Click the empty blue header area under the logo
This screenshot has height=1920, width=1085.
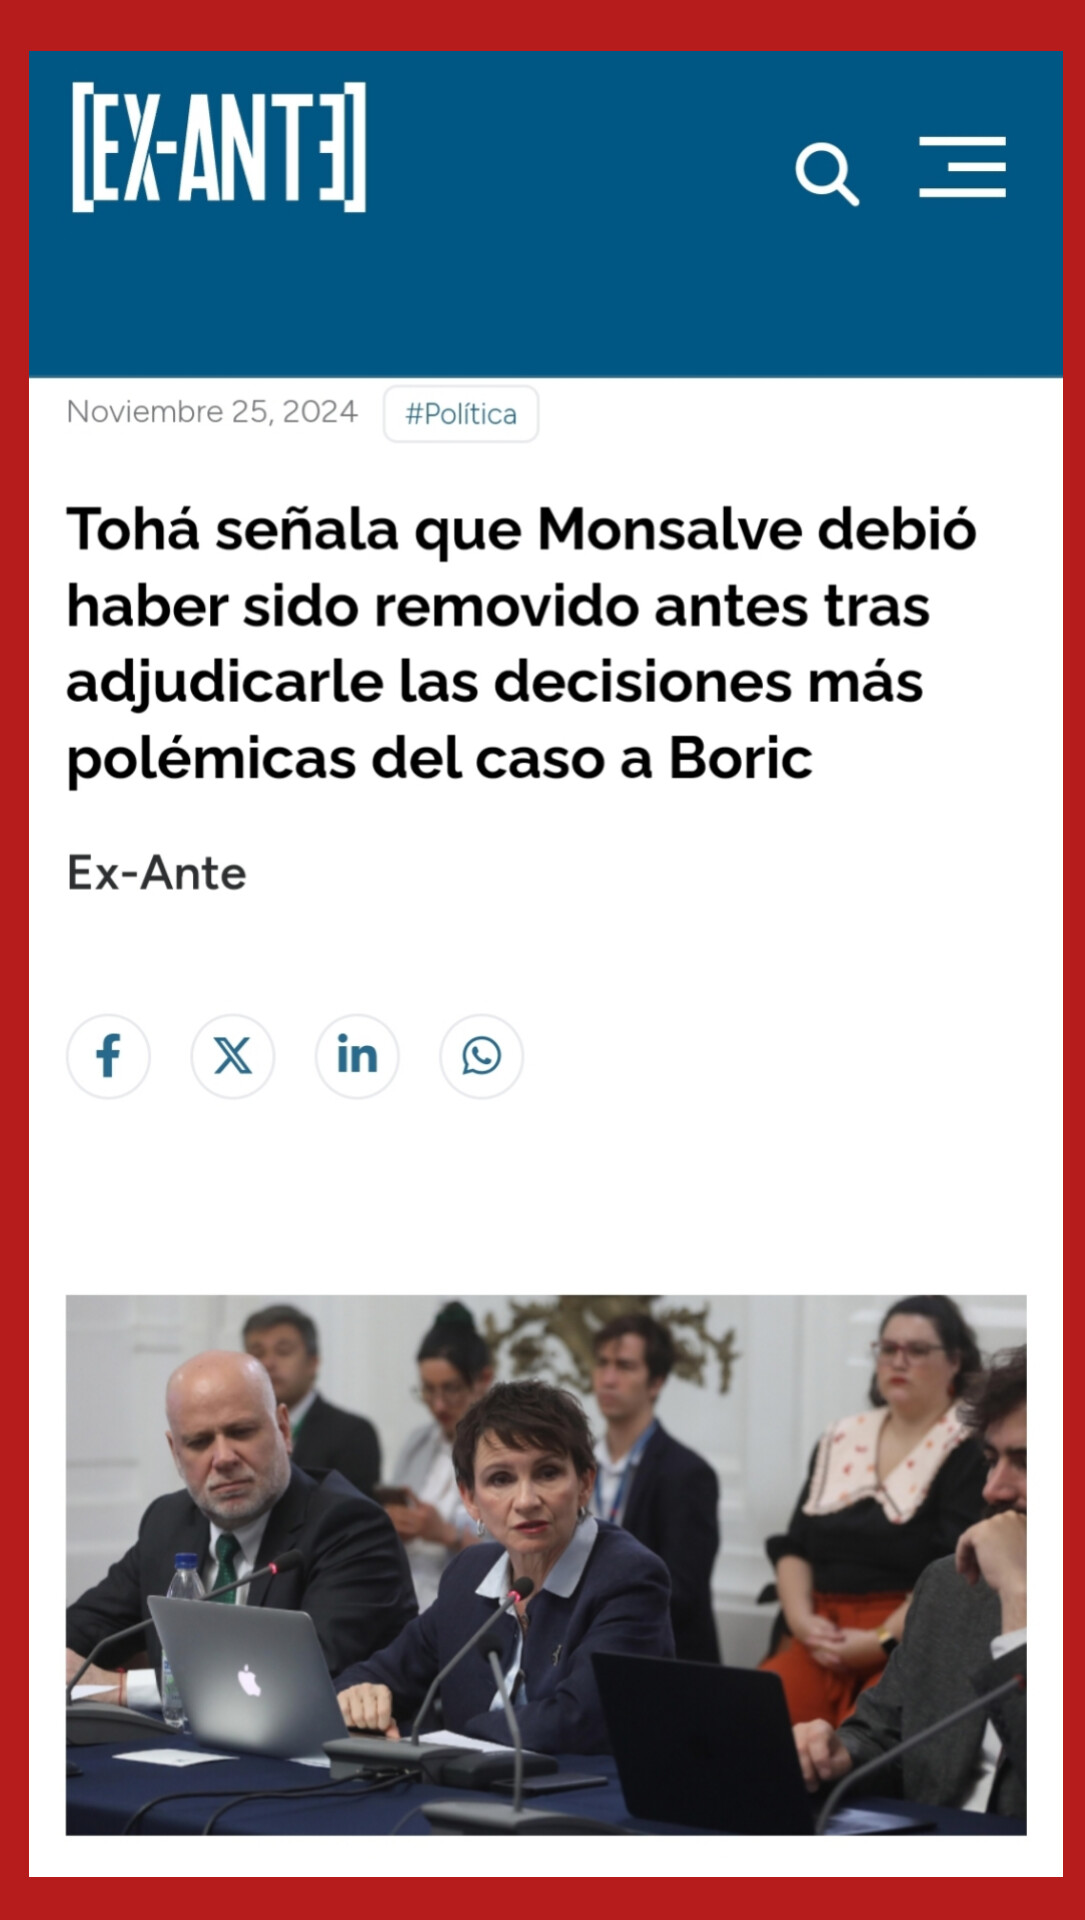pyautogui.click(x=546, y=300)
